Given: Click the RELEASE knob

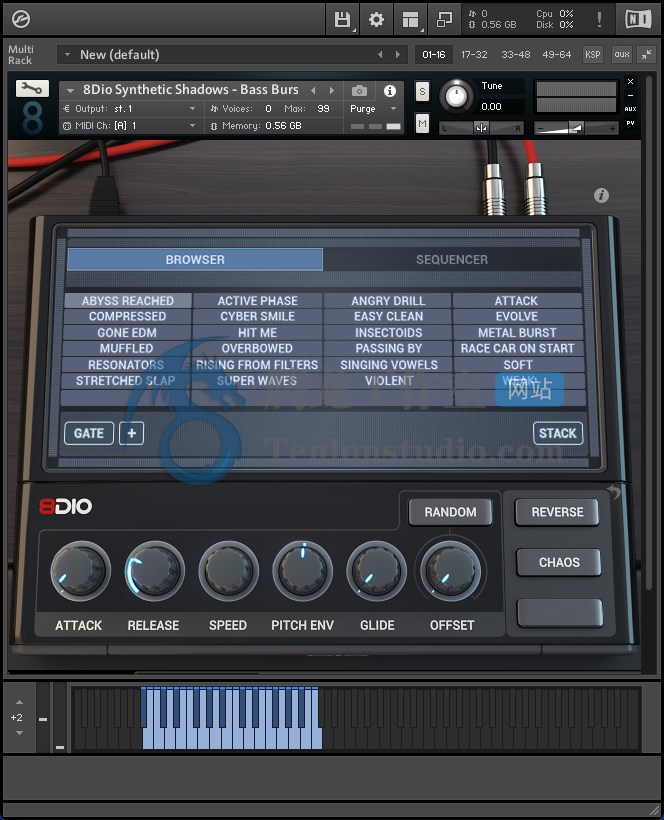Looking at the screenshot, I should (x=154, y=571).
